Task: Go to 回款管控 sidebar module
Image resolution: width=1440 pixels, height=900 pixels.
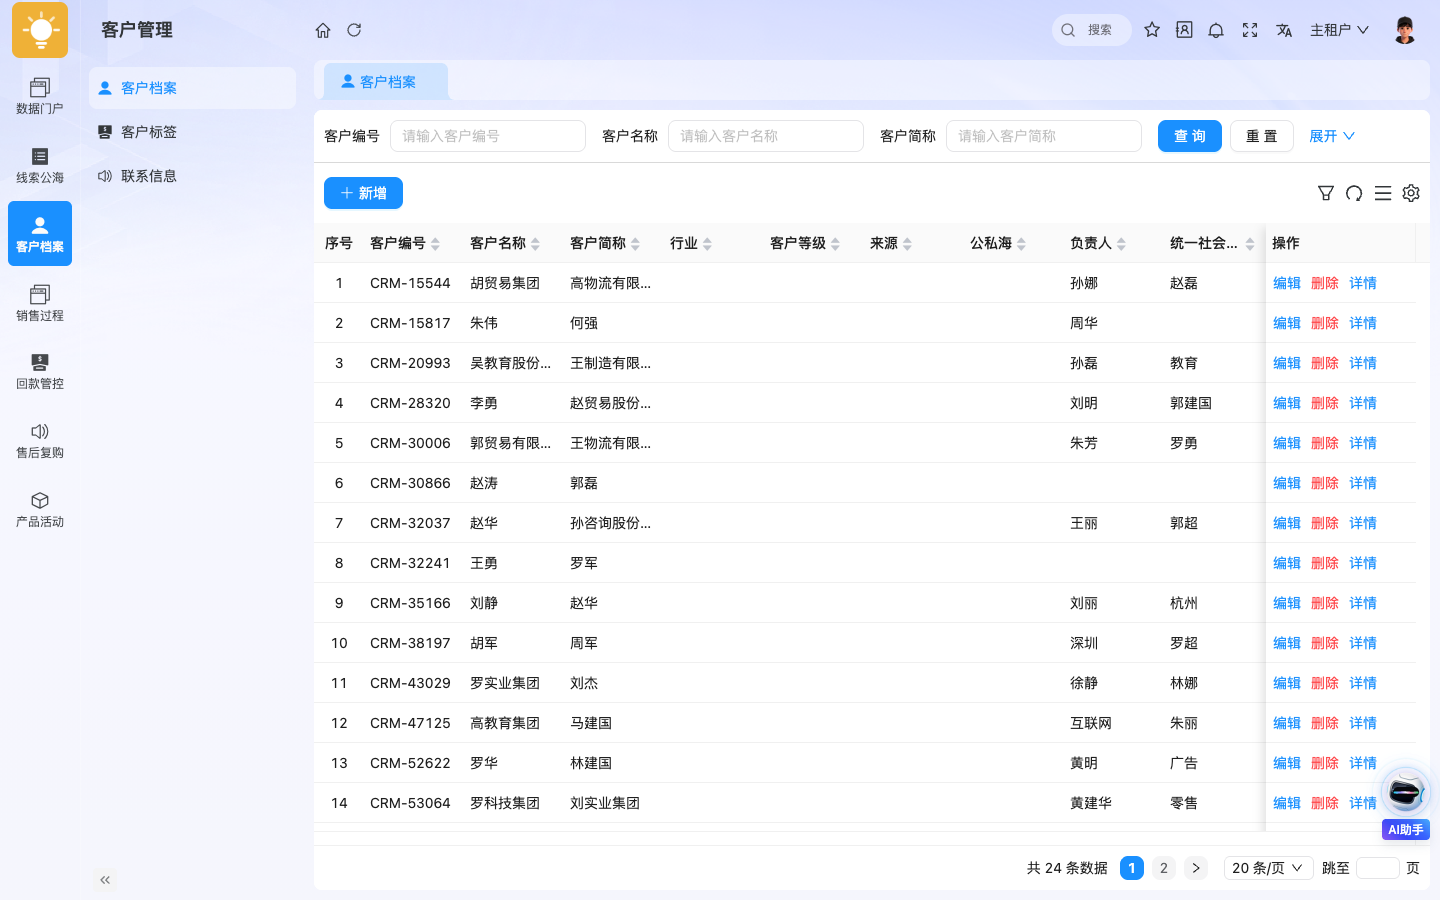Action: point(40,371)
